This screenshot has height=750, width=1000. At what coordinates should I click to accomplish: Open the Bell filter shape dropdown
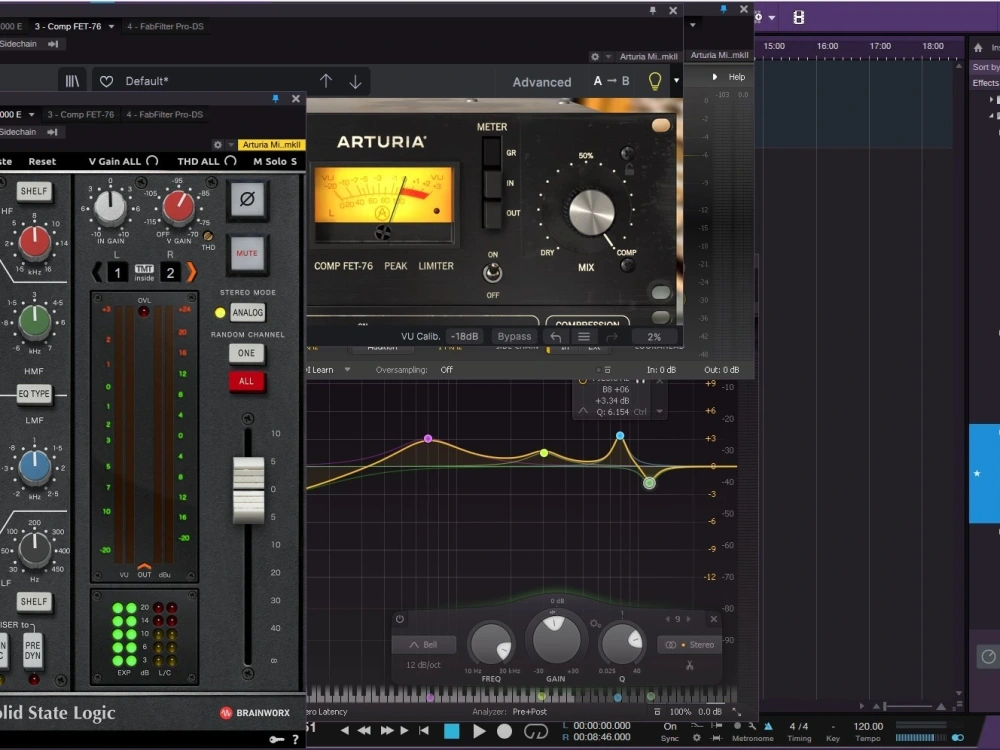(x=423, y=645)
